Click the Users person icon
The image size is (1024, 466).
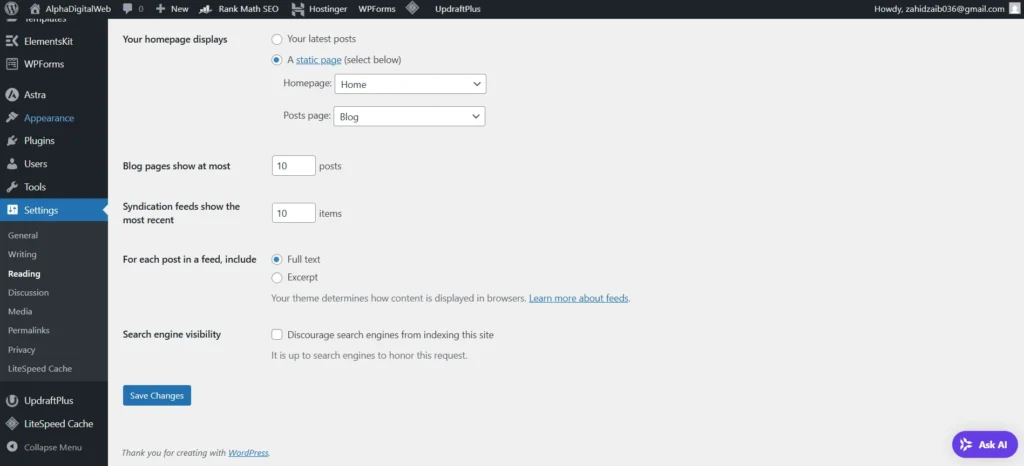pos(12,164)
